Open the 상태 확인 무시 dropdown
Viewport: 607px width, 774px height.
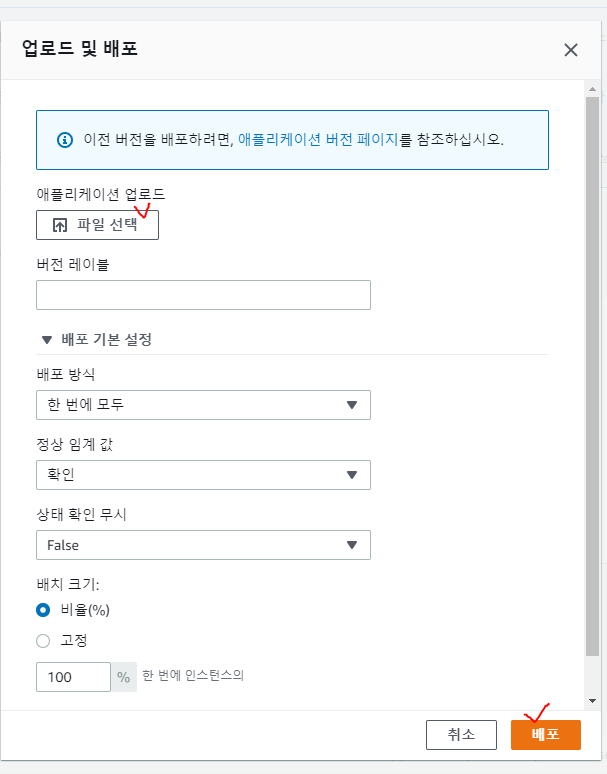[203, 545]
